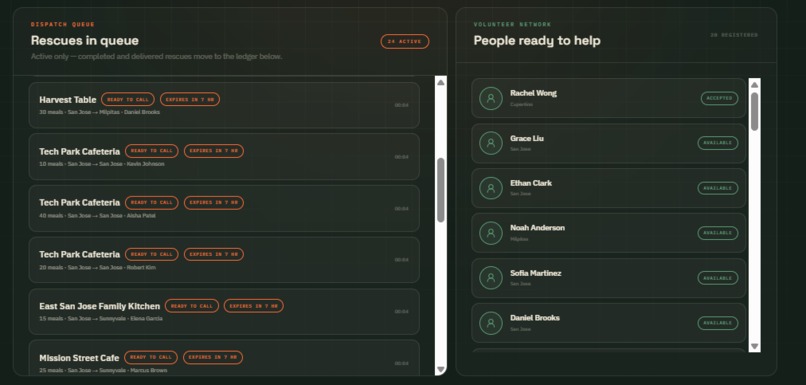
Task: Click READY TO CALL on East San Jose Family Kitchen
Action: pos(192,306)
